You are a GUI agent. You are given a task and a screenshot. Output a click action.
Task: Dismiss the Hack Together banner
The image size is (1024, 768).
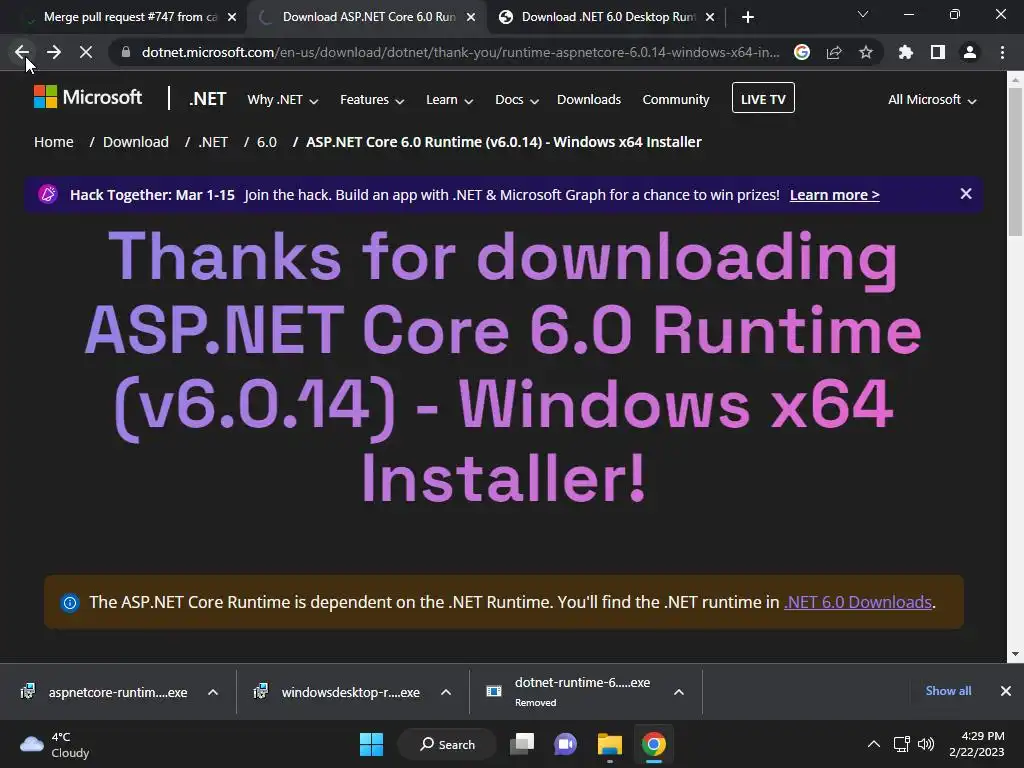click(966, 194)
